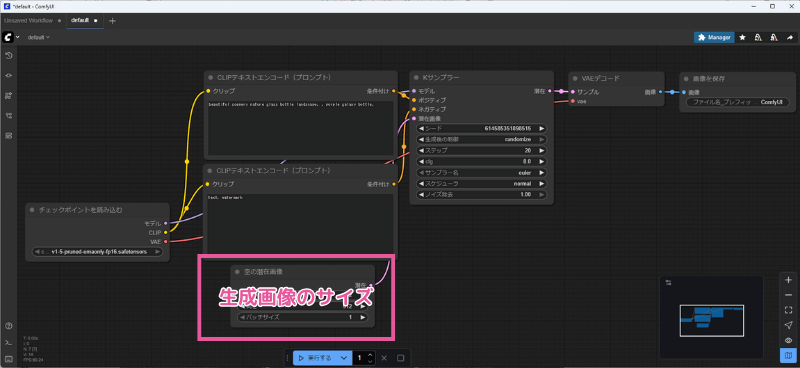Increase cfg value with right arrow
Screen dimensions: 800x368
coord(542,162)
